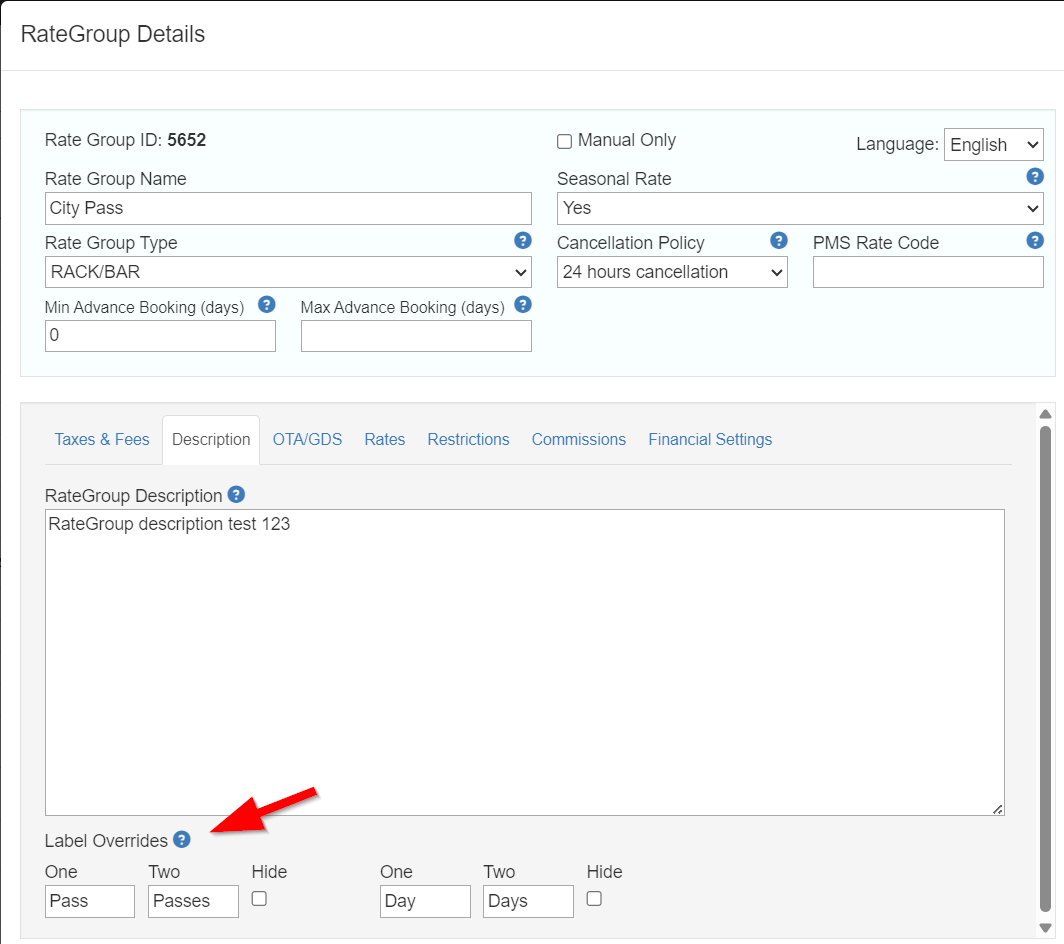Click PMS Rate Code help icon
Screen dimensions: 1064x944
pyautogui.click(x=1035, y=241)
